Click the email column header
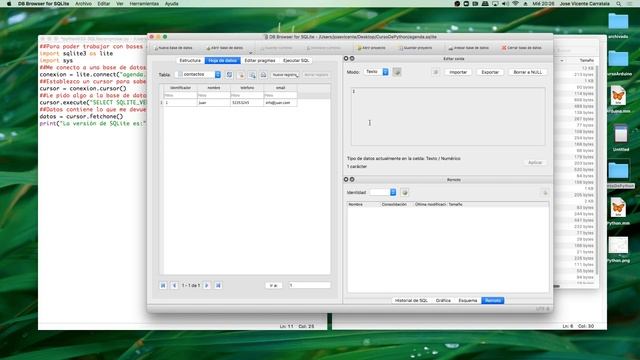This screenshot has width=640, height=360. [x=280, y=88]
